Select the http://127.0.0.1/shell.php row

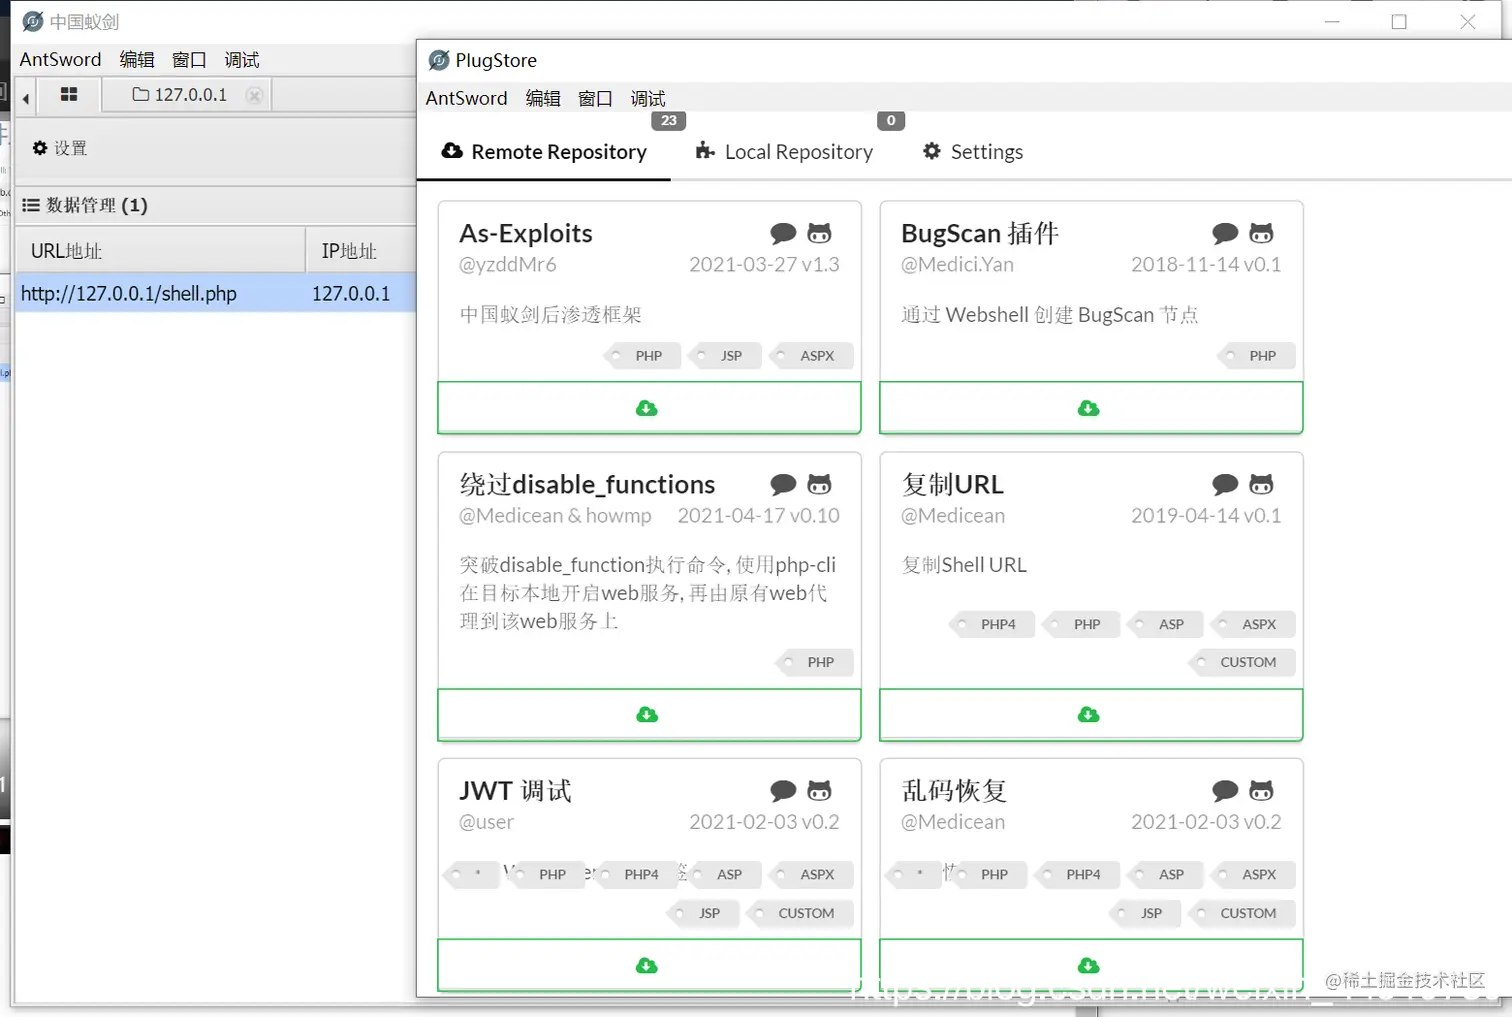[x=215, y=293]
